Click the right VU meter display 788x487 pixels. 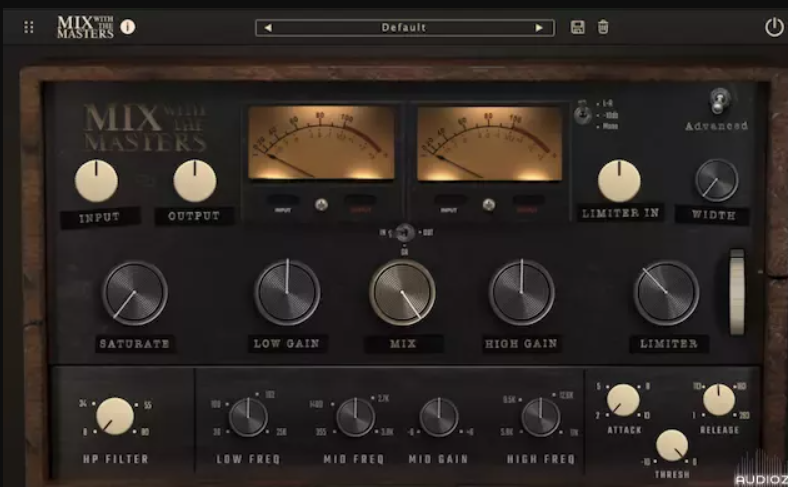pyautogui.click(x=489, y=143)
